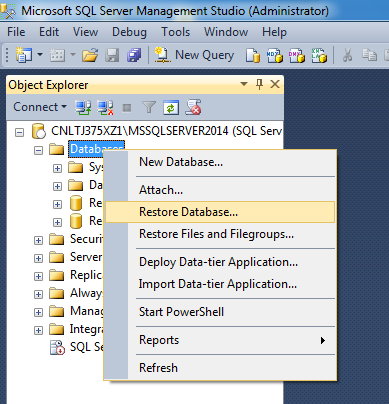Click the Filter funnel icon
Screen dimensions: 389x404
[x=149, y=108]
